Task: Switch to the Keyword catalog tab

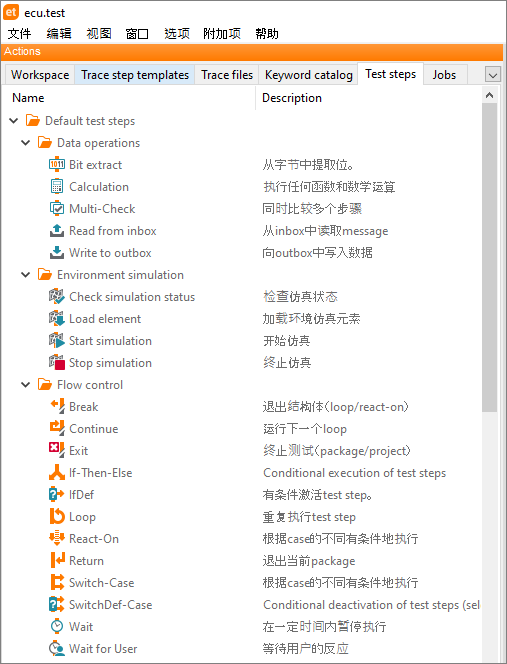Action: click(308, 75)
